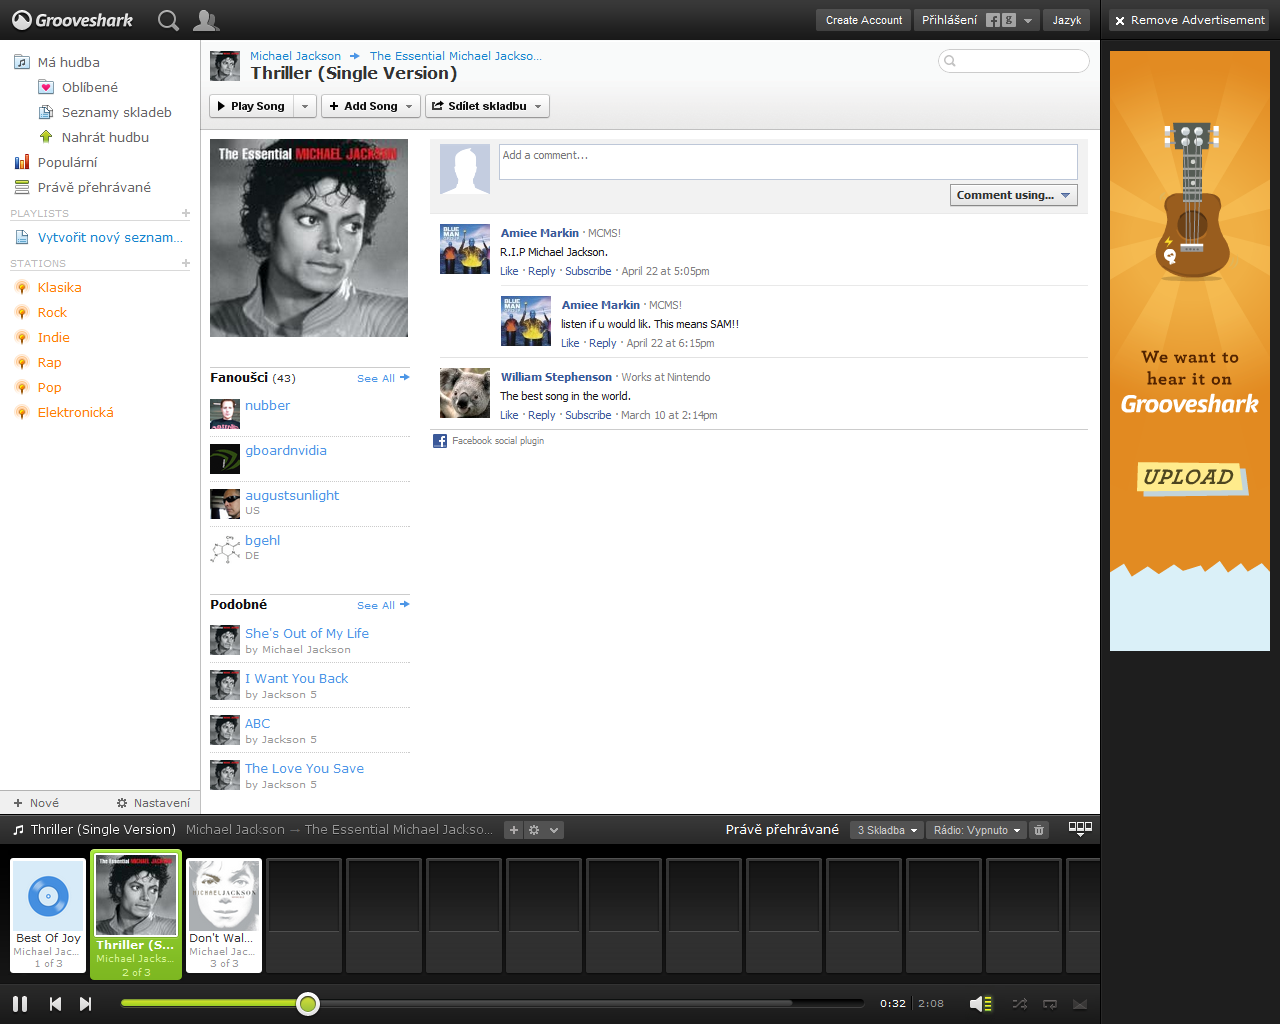Open the Facebook social plugin icon

coord(440,441)
